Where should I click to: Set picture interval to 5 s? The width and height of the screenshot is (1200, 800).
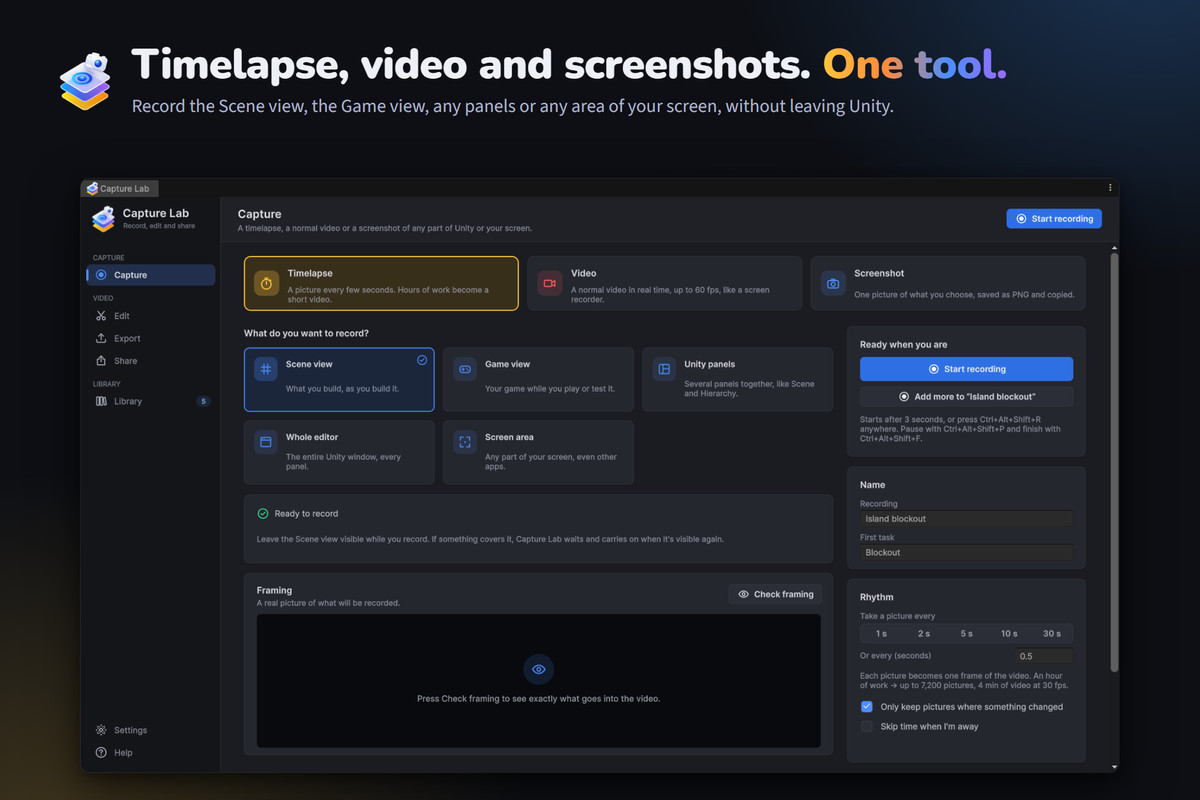click(967, 633)
